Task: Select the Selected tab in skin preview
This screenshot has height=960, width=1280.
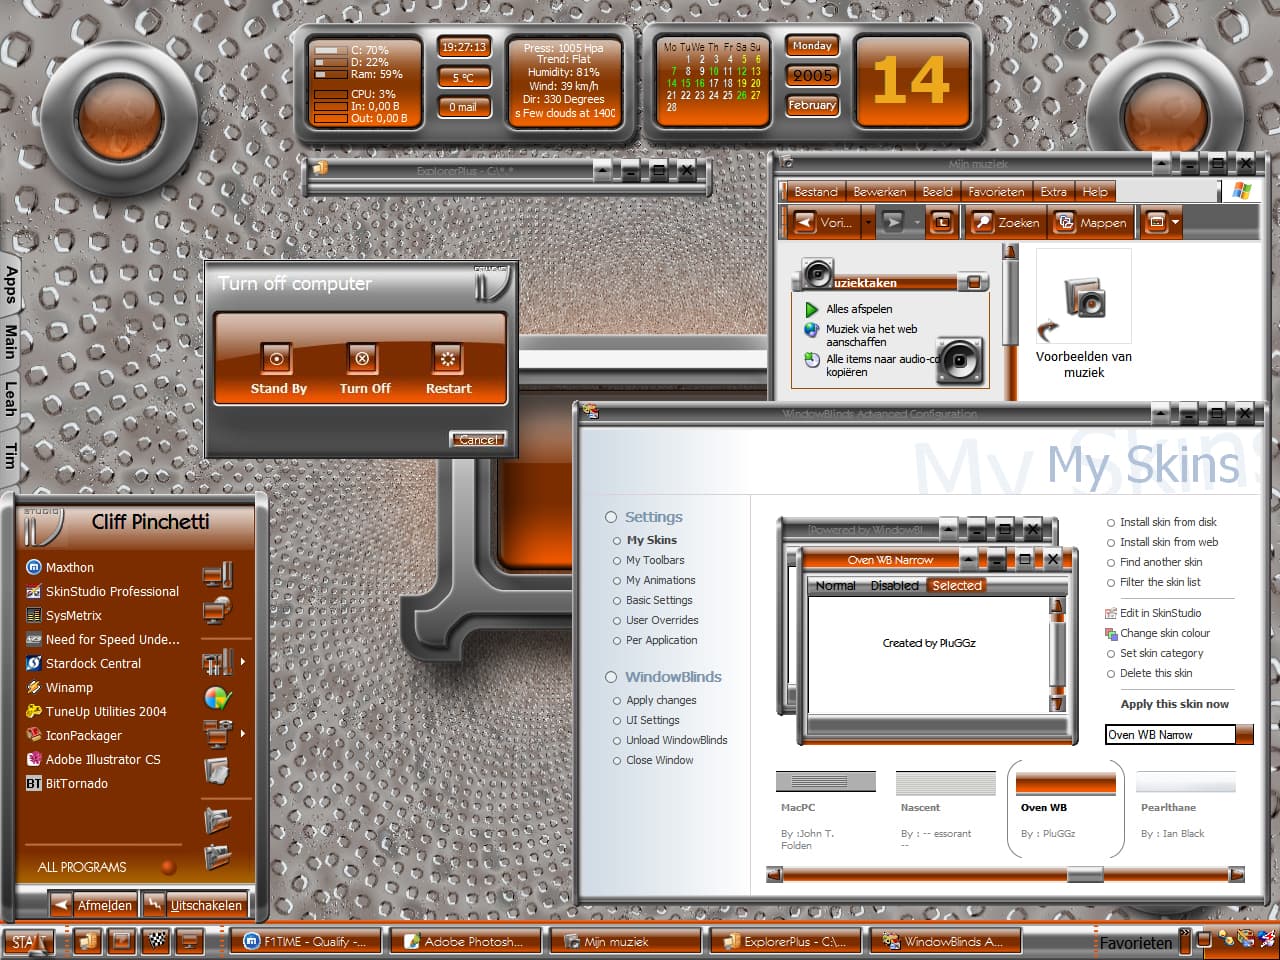Action: 956,586
